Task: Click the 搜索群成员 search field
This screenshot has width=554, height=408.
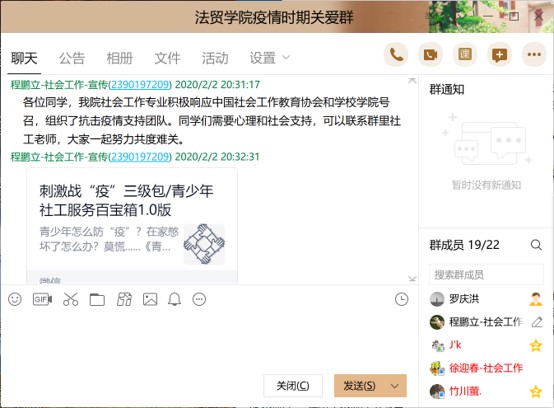Action: click(486, 274)
